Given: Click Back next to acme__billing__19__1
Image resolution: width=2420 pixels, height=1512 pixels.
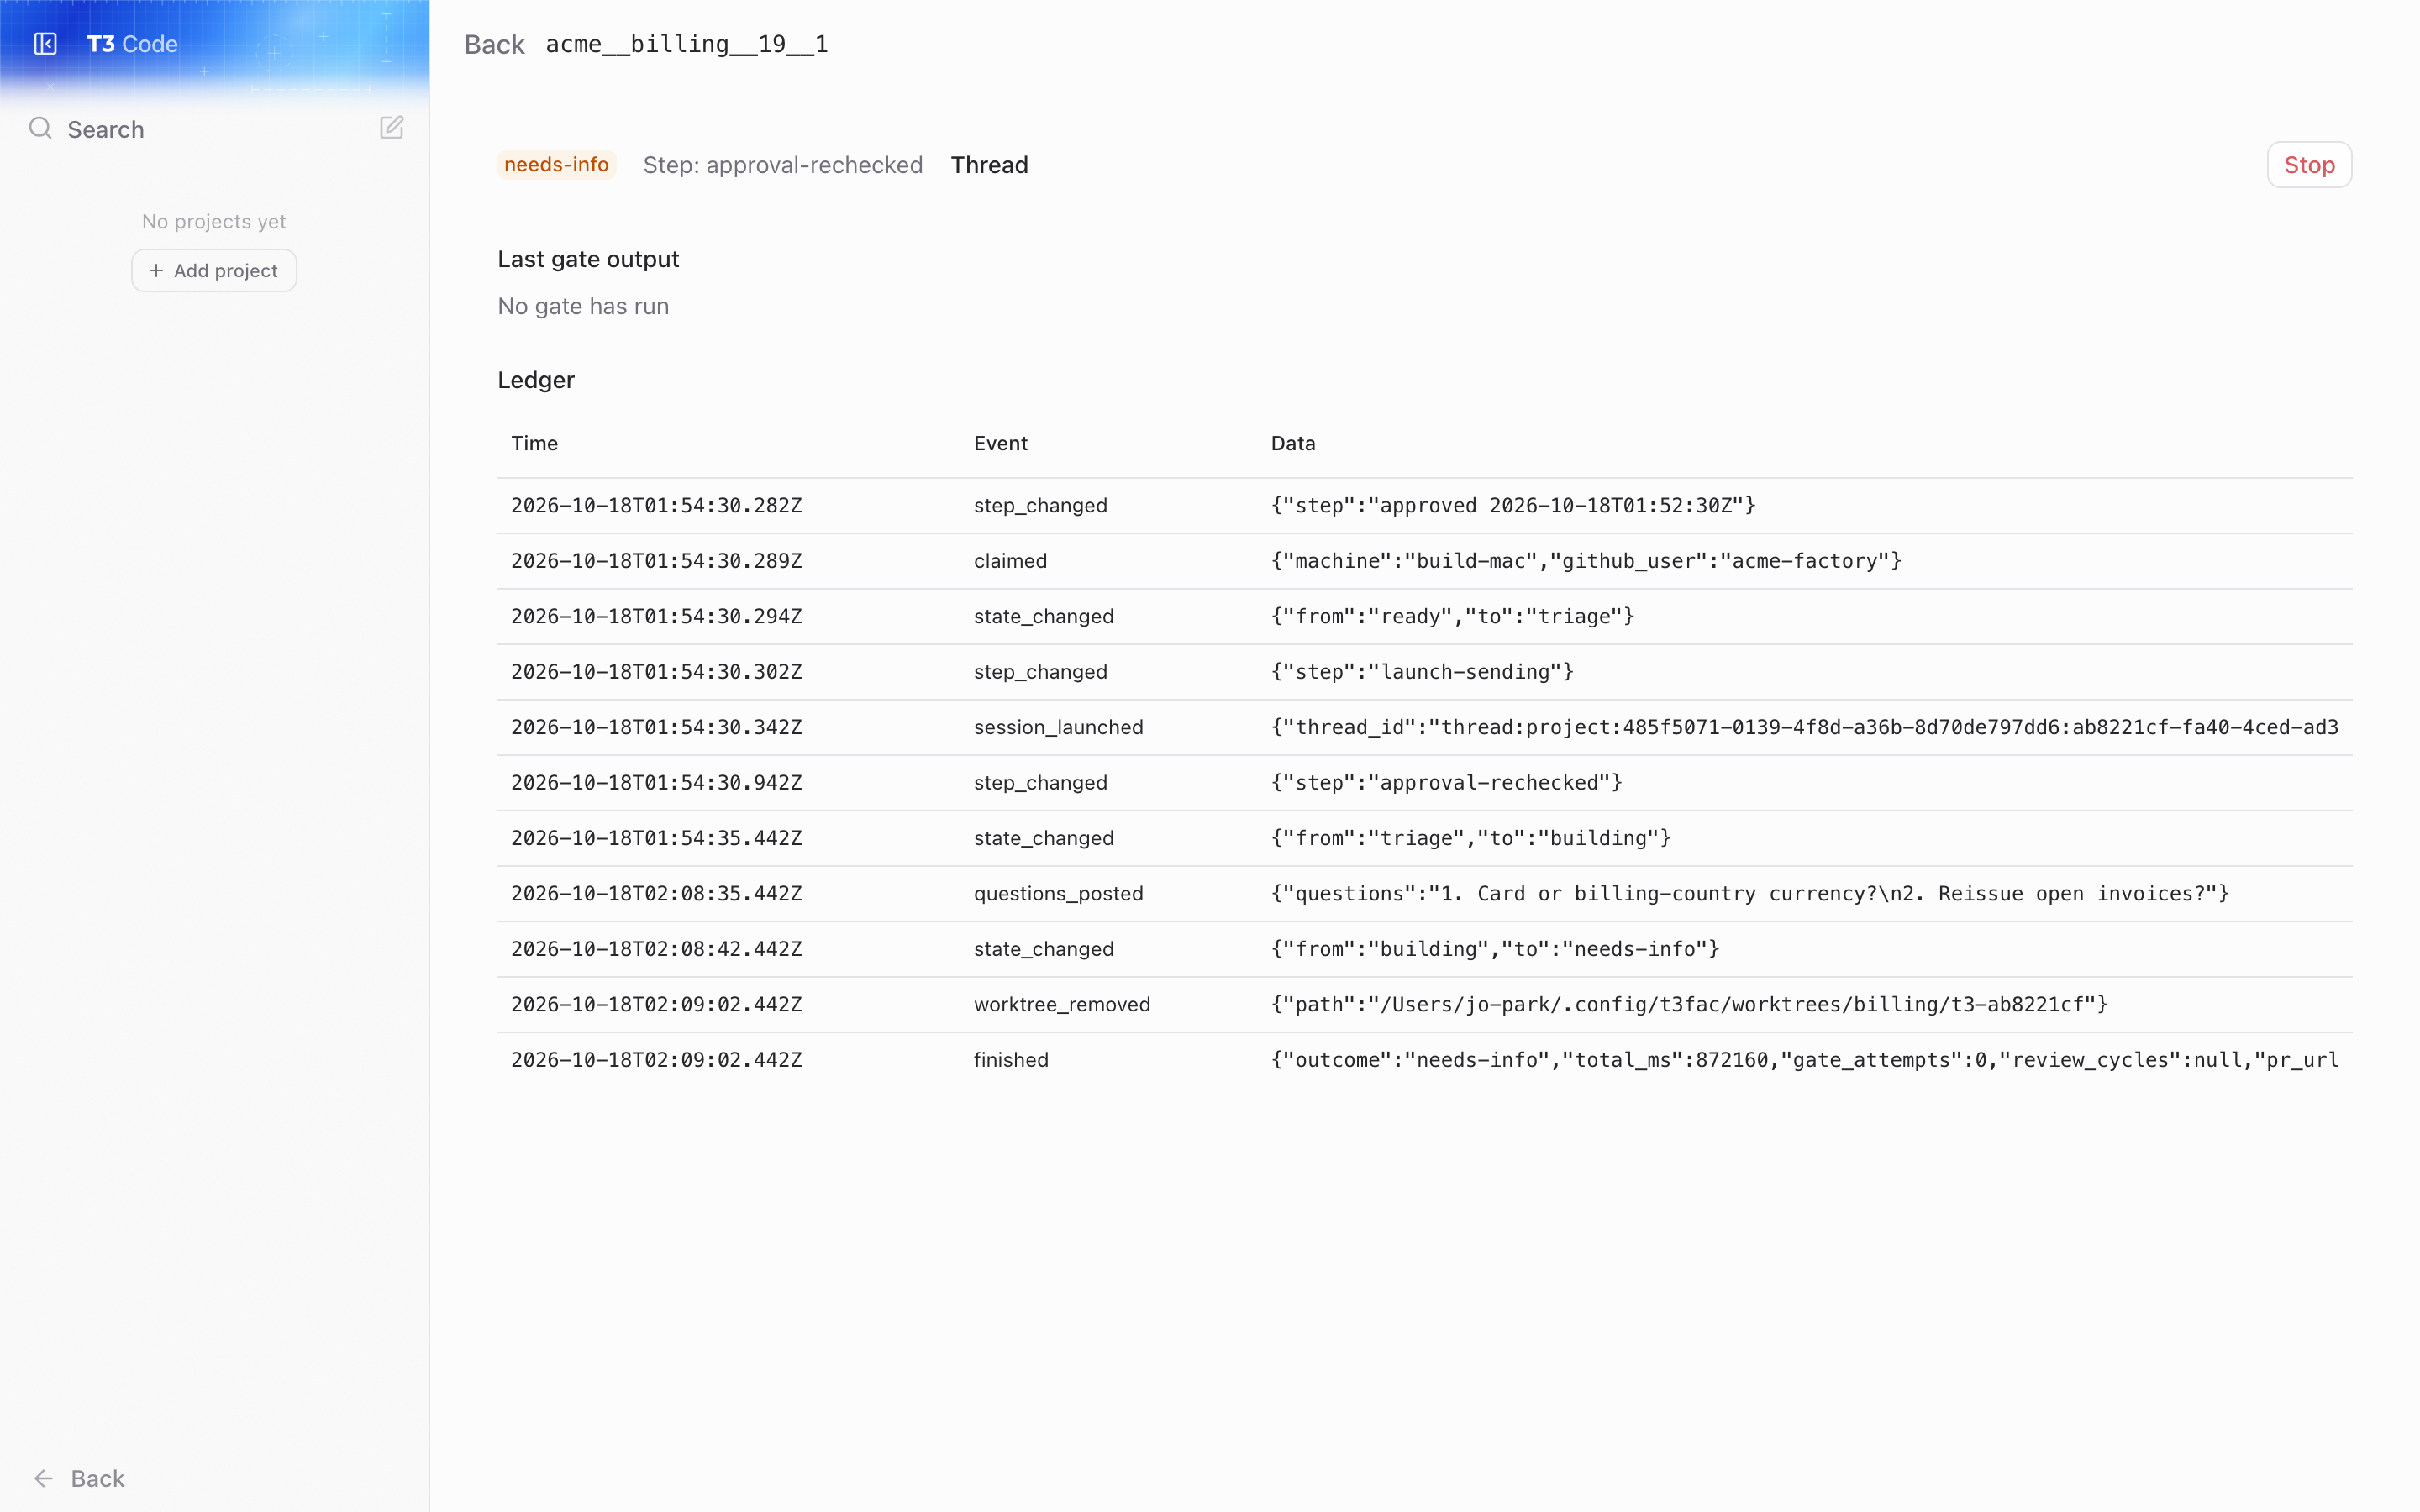Looking at the screenshot, I should [494, 45].
